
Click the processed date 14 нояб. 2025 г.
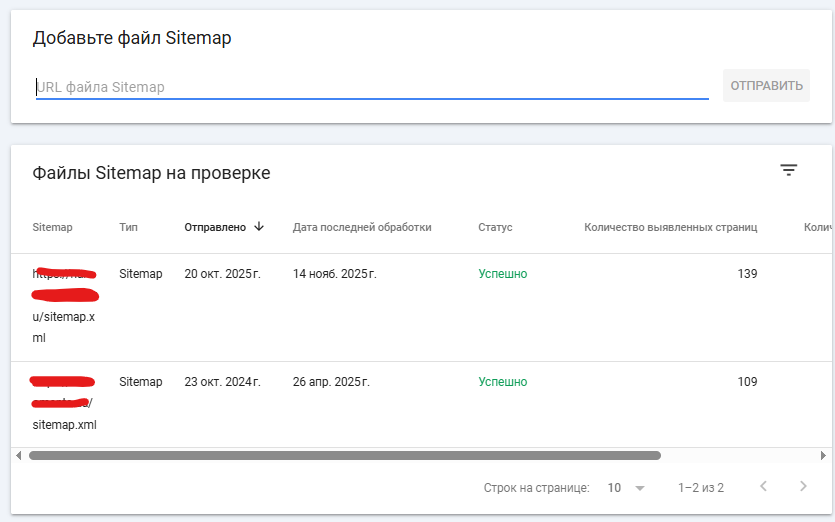334,274
